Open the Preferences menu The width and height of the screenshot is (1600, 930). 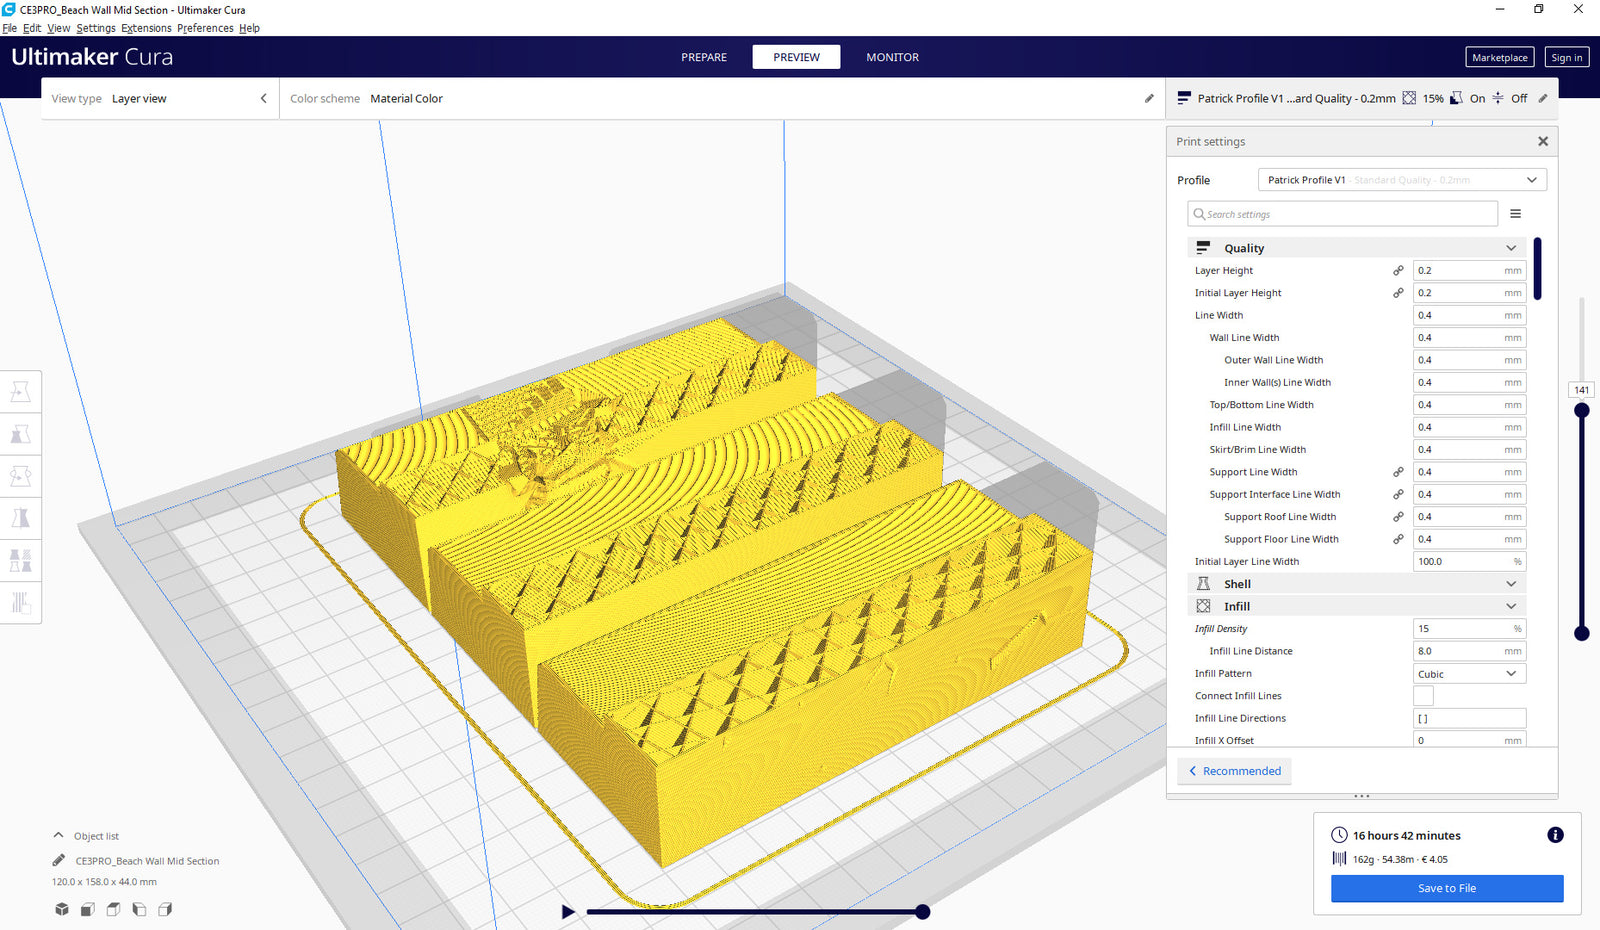pos(205,28)
